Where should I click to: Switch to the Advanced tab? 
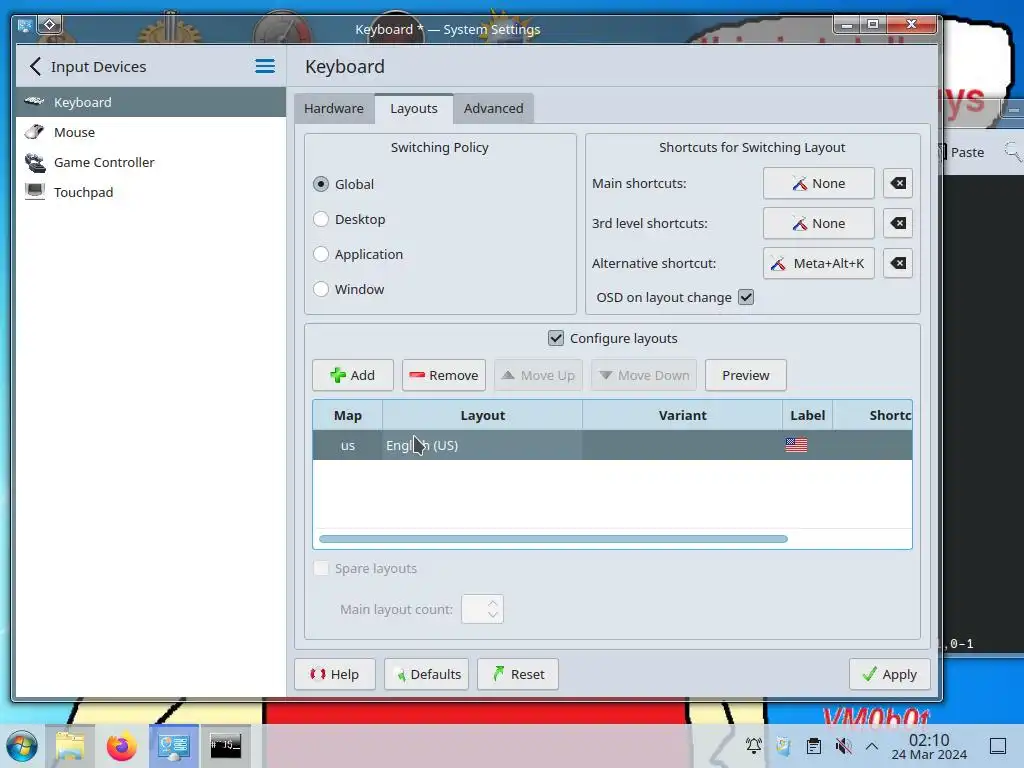click(x=494, y=108)
